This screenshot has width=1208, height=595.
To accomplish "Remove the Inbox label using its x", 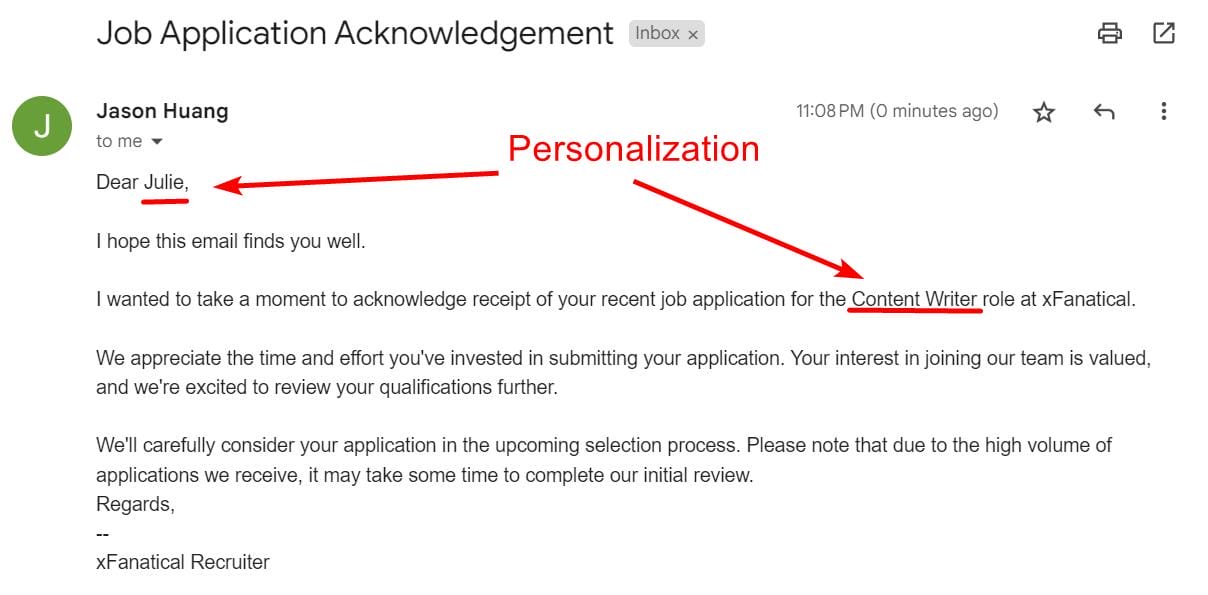I will (x=693, y=34).
